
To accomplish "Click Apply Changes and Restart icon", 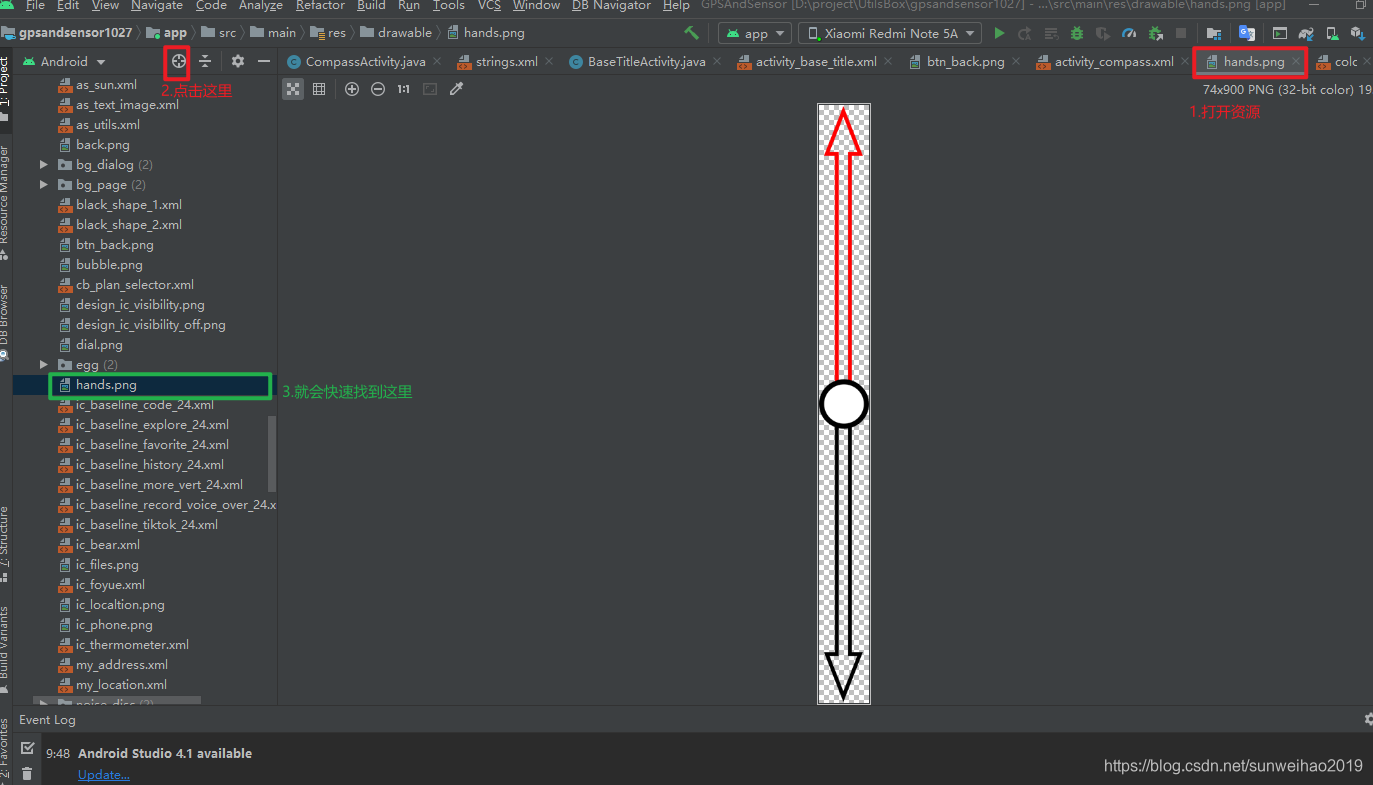I will point(1025,33).
